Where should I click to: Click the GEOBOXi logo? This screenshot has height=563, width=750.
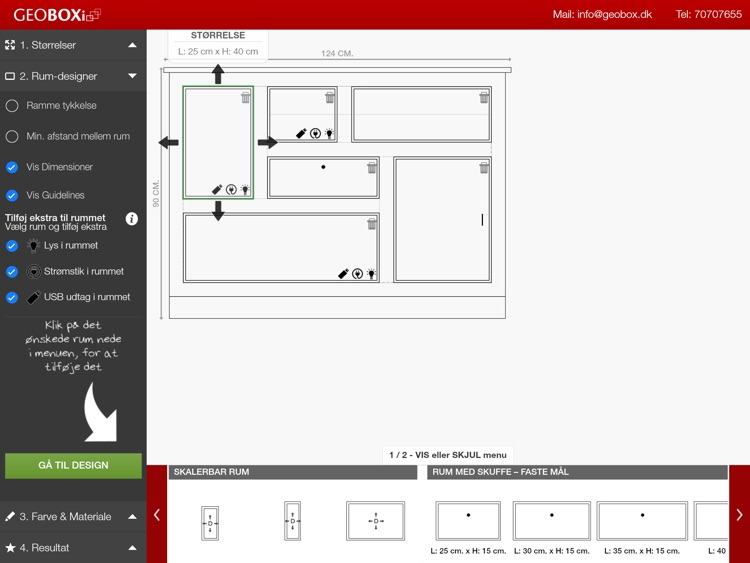56,15
